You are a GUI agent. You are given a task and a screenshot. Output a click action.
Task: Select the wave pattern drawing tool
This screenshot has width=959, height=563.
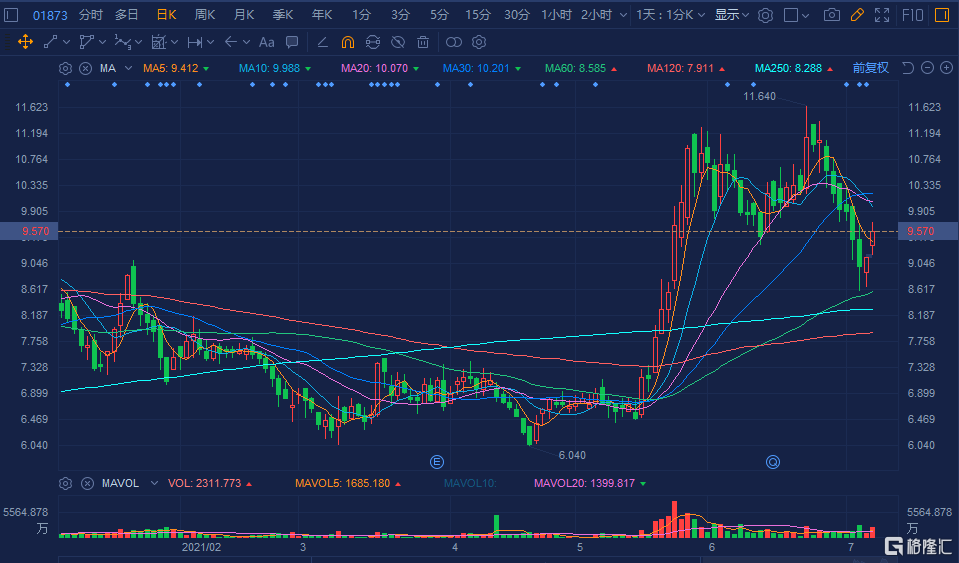pos(122,42)
